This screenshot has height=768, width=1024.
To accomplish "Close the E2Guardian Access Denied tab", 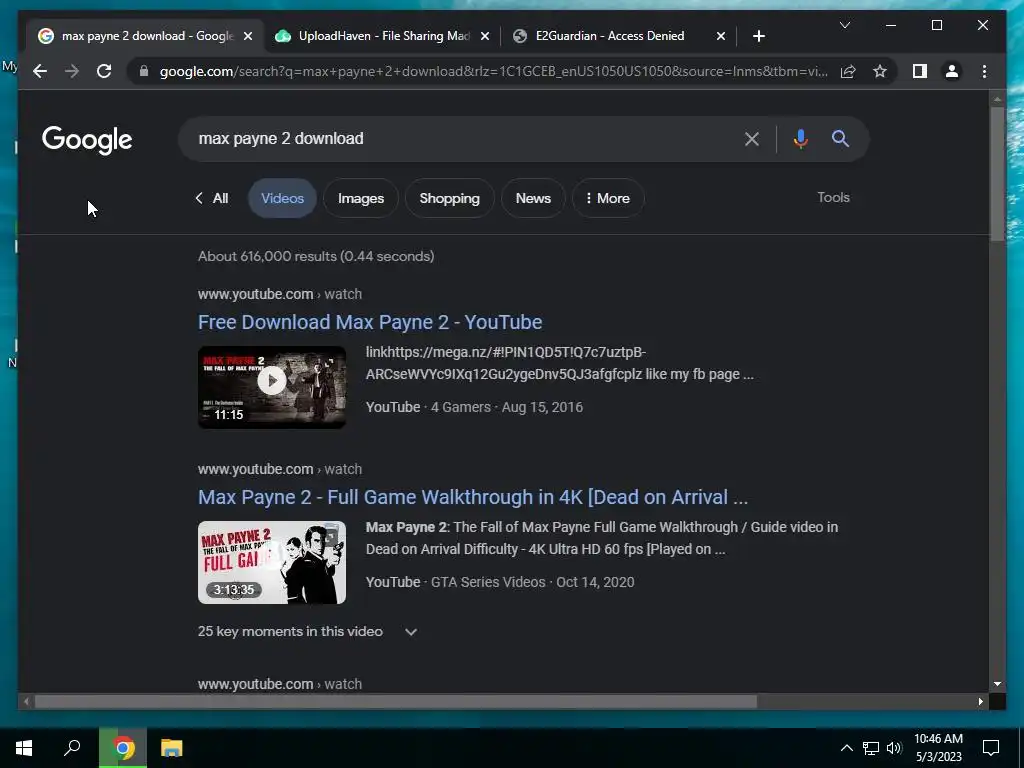I will tap(720, 36).
